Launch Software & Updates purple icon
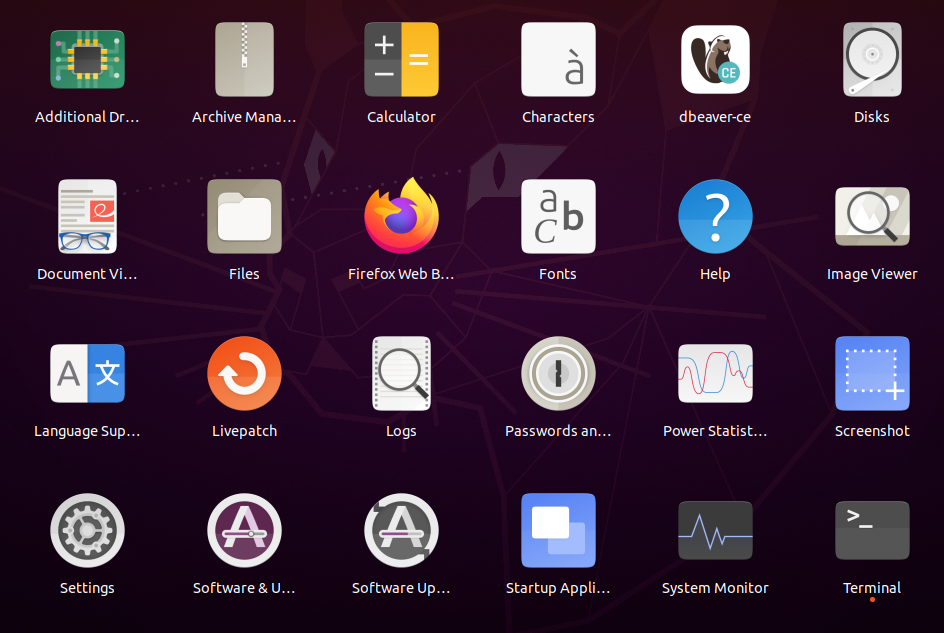 244,531
